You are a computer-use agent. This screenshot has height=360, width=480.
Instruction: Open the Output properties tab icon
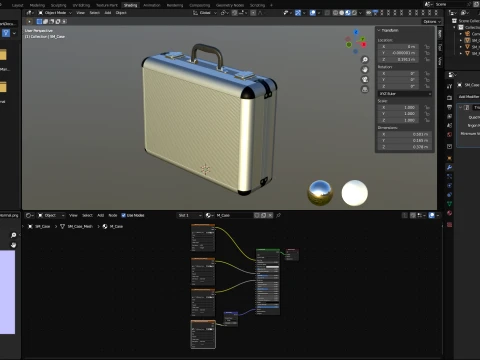(449, 107)
